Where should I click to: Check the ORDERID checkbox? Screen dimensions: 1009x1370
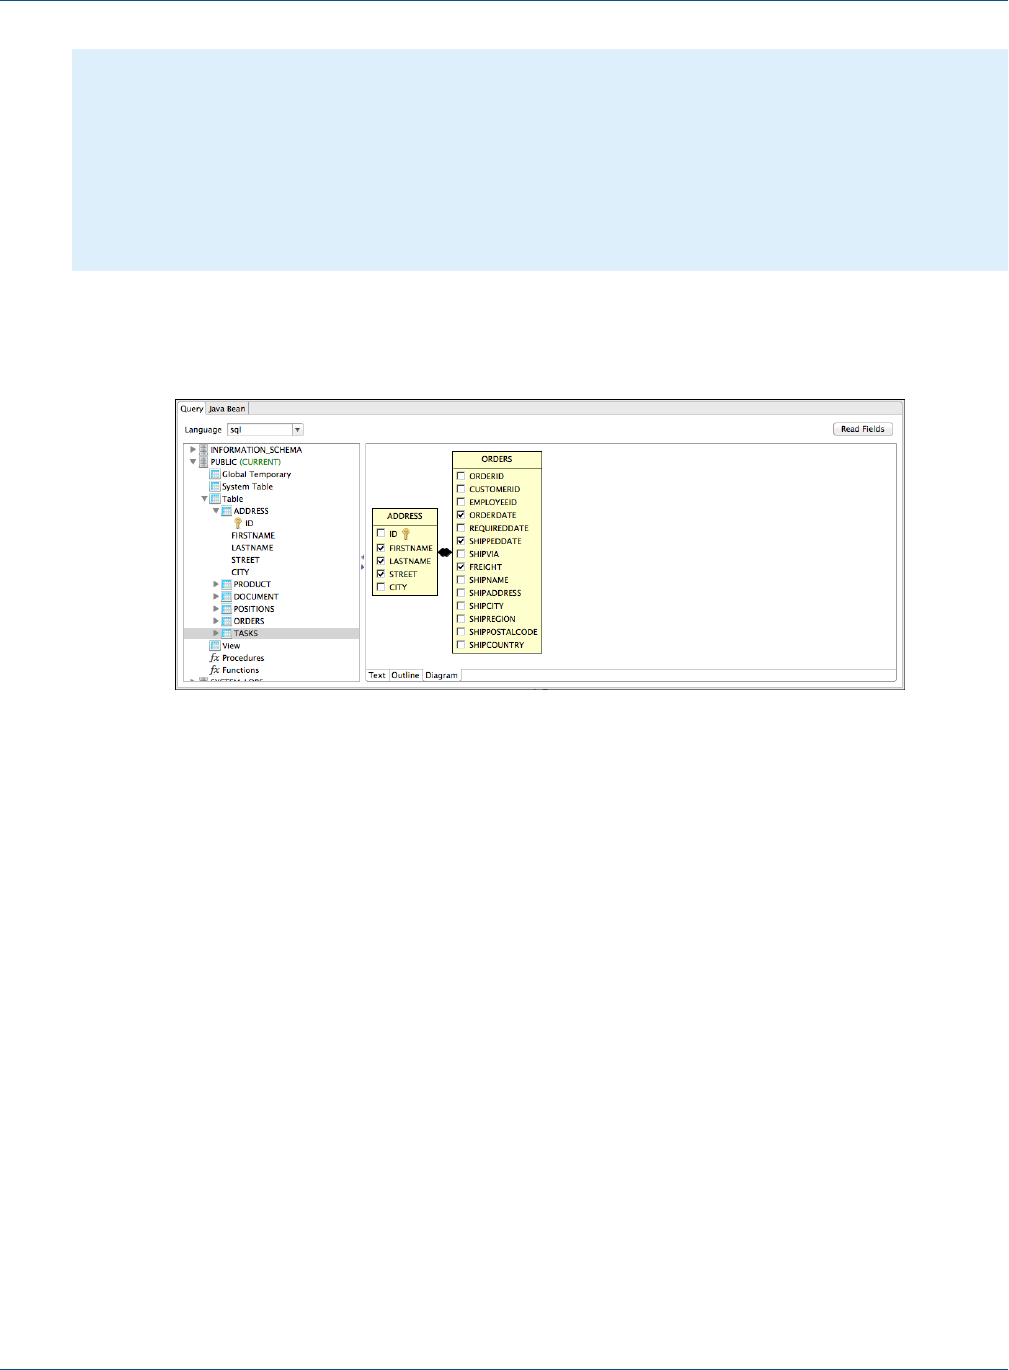(x=461, y=476)
